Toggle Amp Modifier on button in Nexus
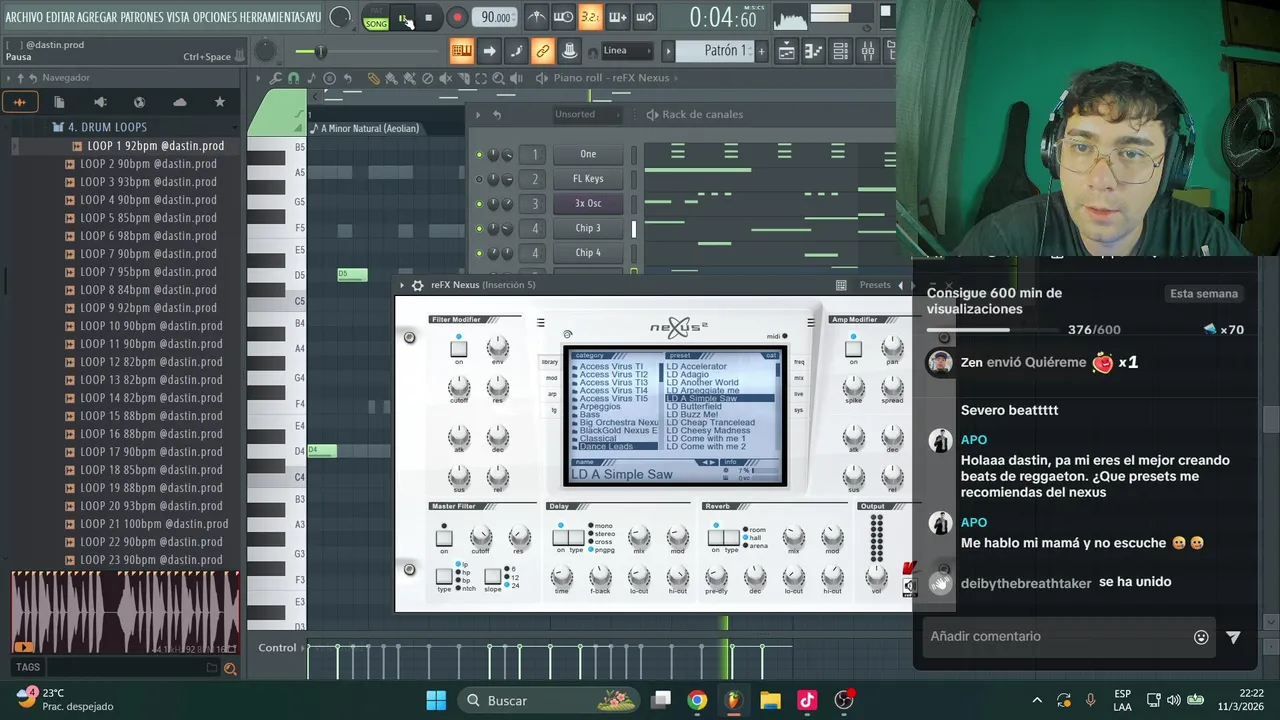1280x720 pixels. (853, 349)
